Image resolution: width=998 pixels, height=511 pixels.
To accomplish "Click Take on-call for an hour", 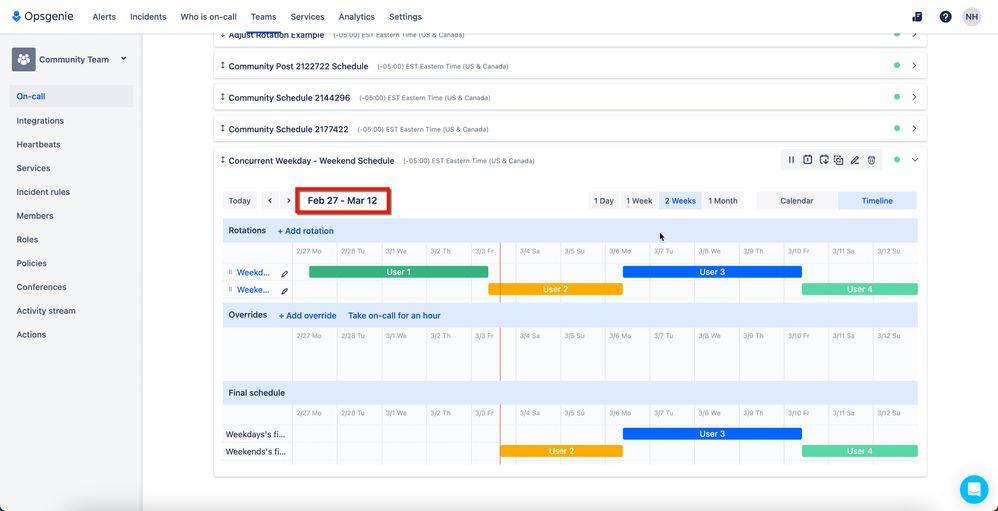I will pos(394,316).
